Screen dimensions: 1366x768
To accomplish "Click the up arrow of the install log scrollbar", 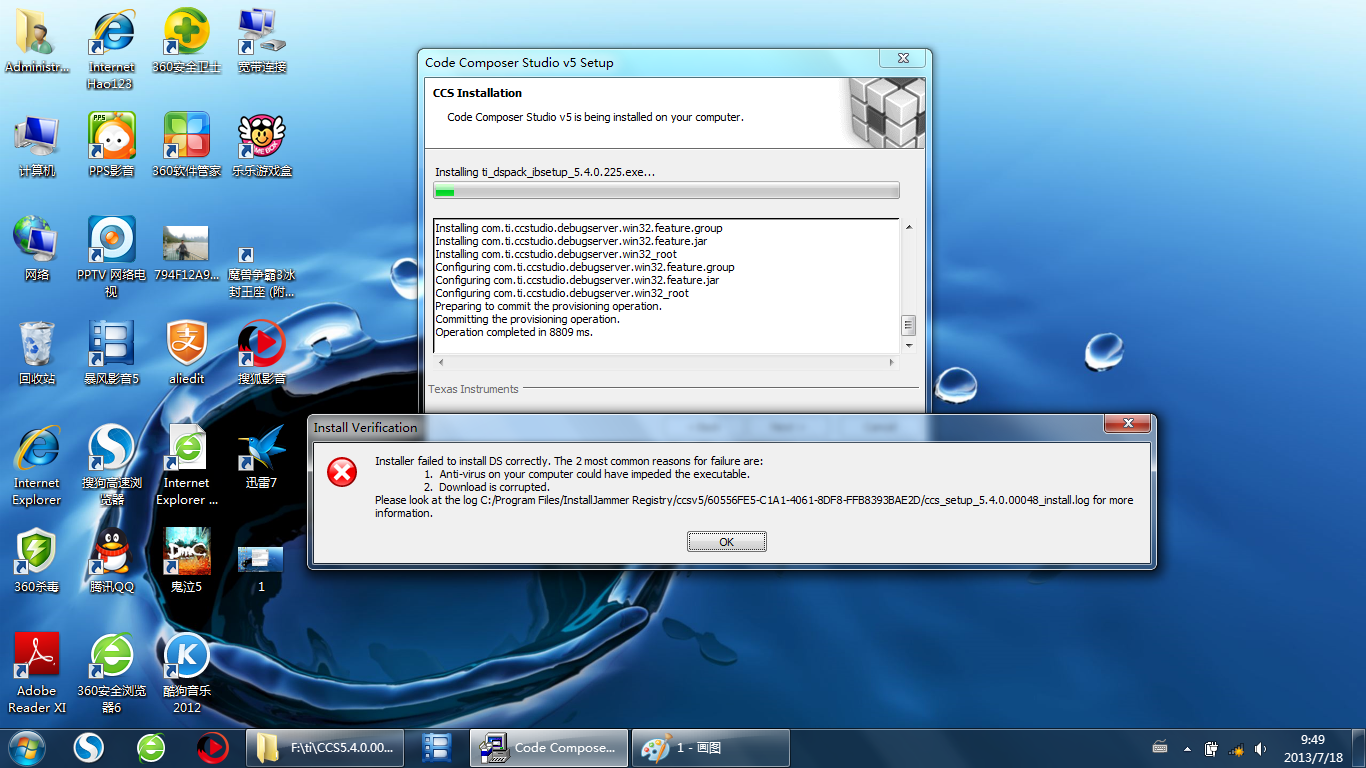I will [x=909, y=228].
